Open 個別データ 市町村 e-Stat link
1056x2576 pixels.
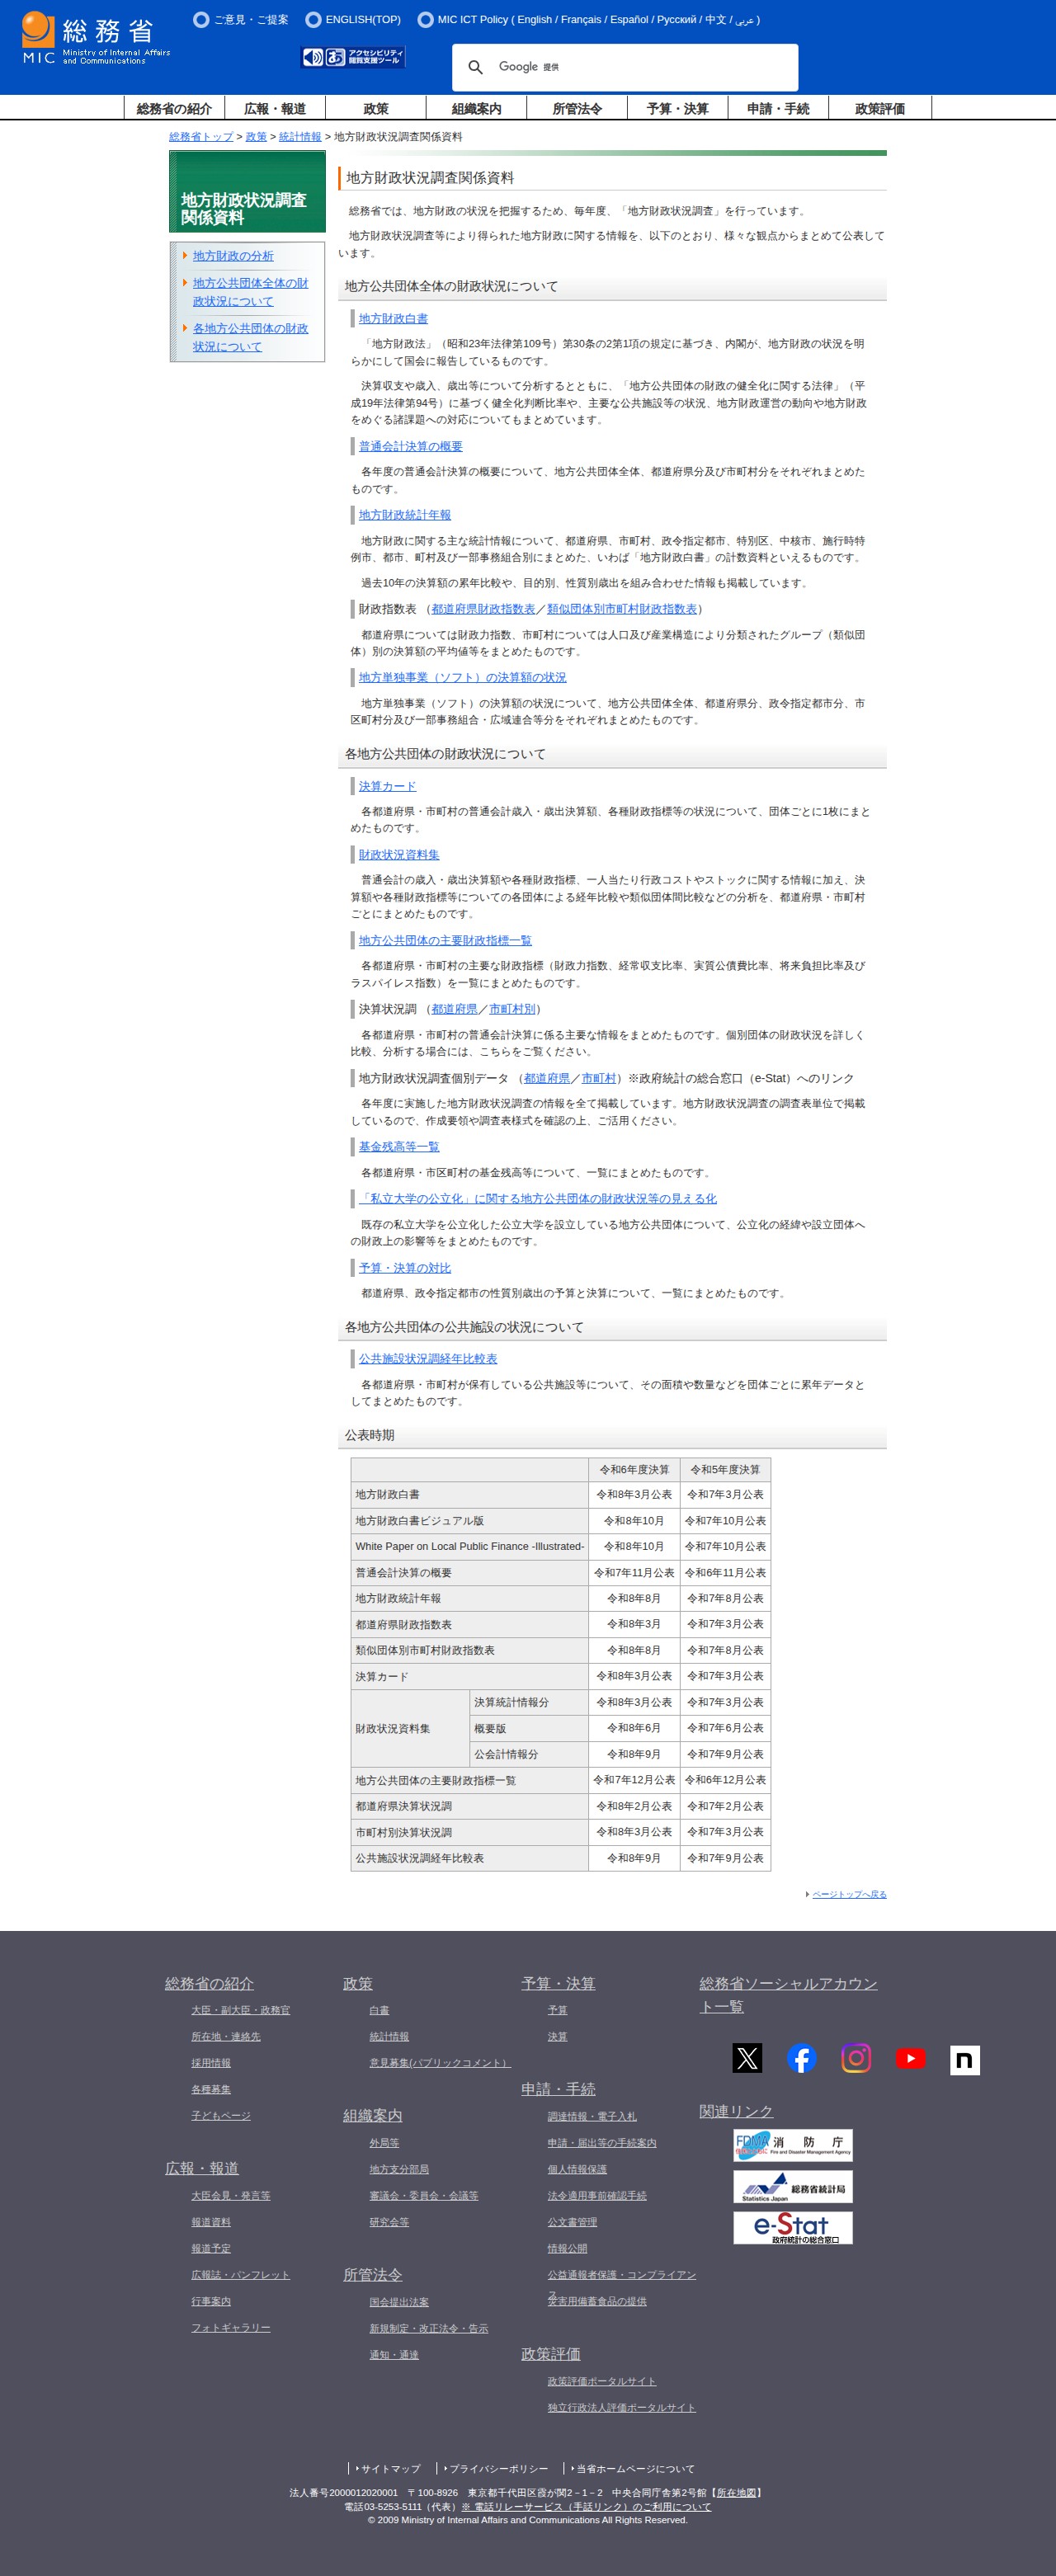click(599, 1078)
